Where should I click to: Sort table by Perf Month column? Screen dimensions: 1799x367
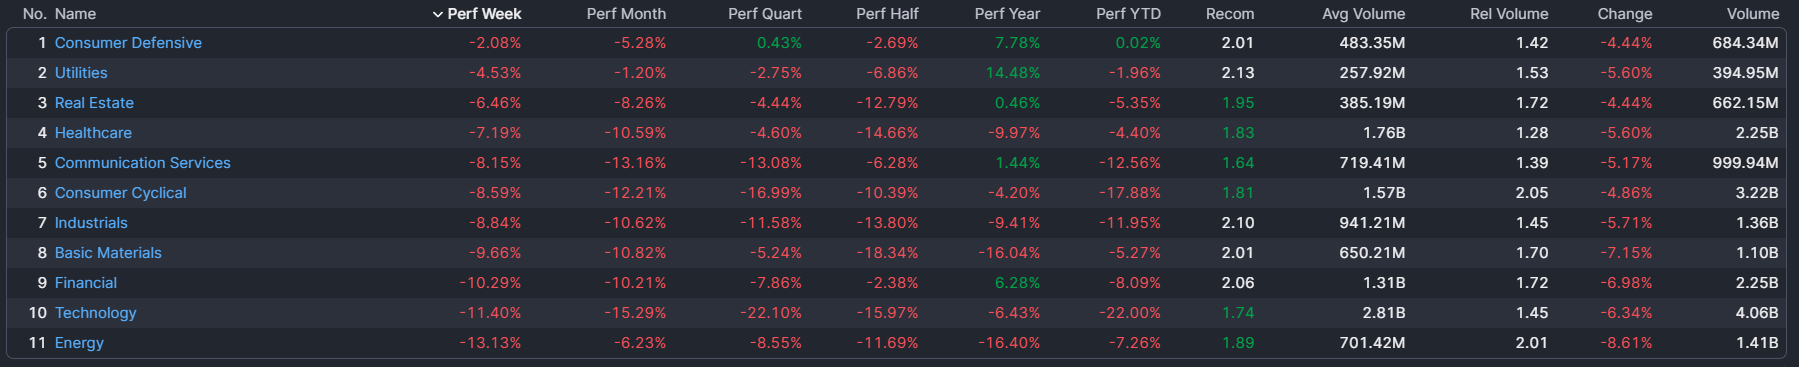pyautogui.click(x=626, y=14)
